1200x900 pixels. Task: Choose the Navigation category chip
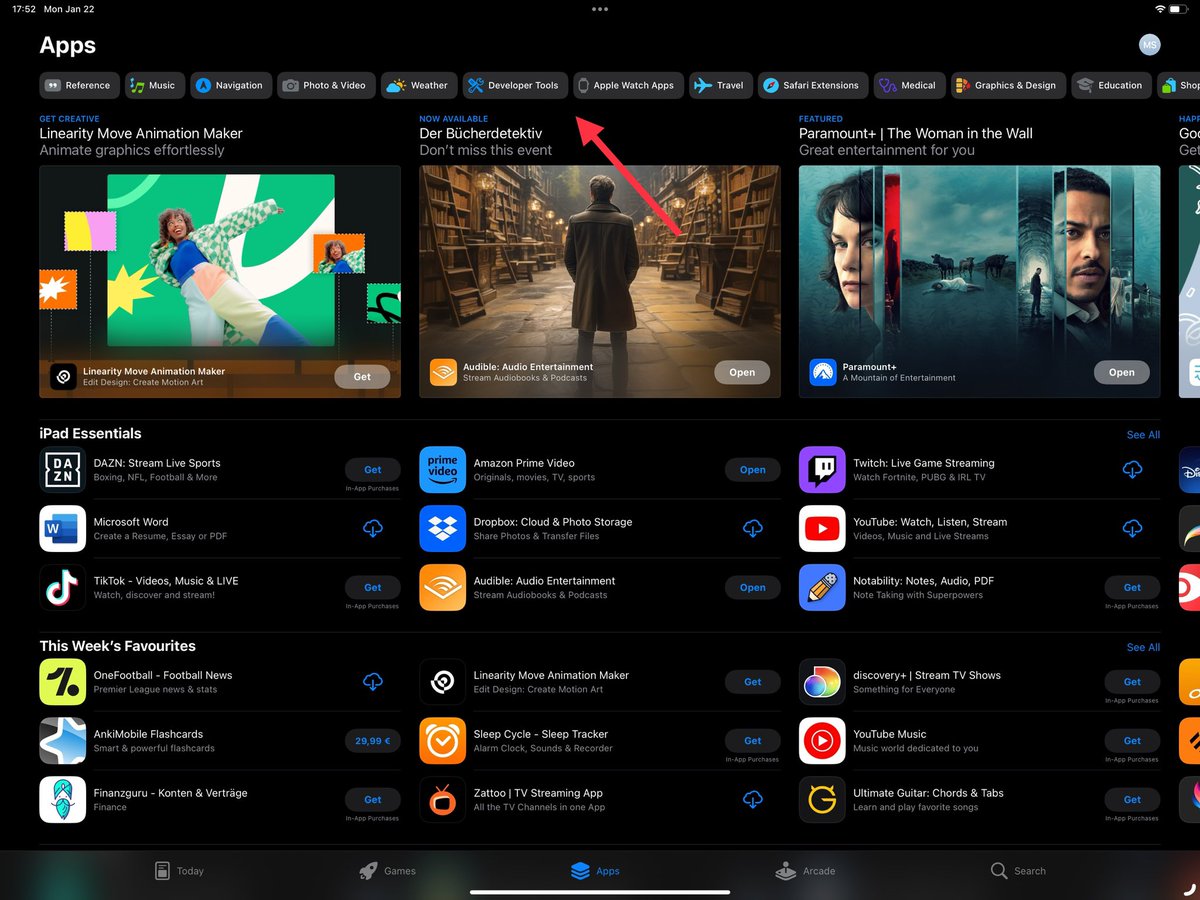click(x=231, y=85)
